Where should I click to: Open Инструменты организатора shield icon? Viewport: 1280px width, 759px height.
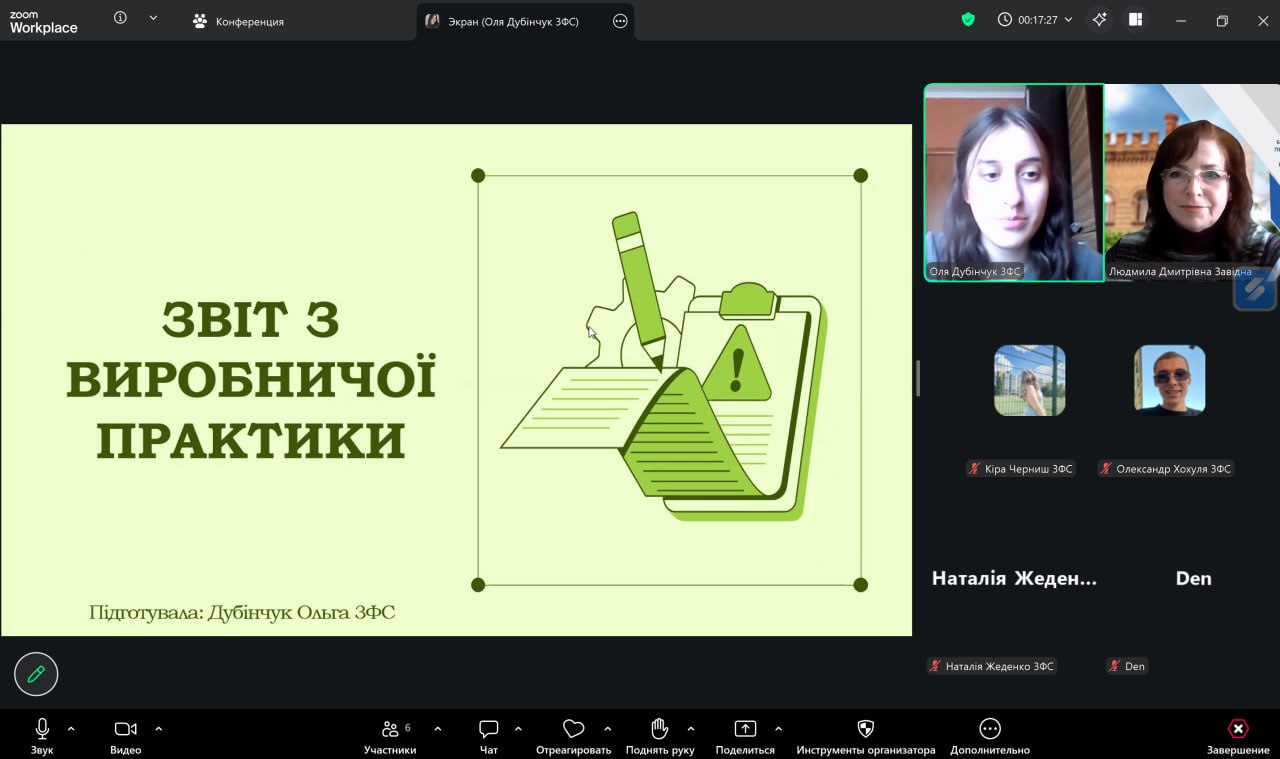[866, 729]
